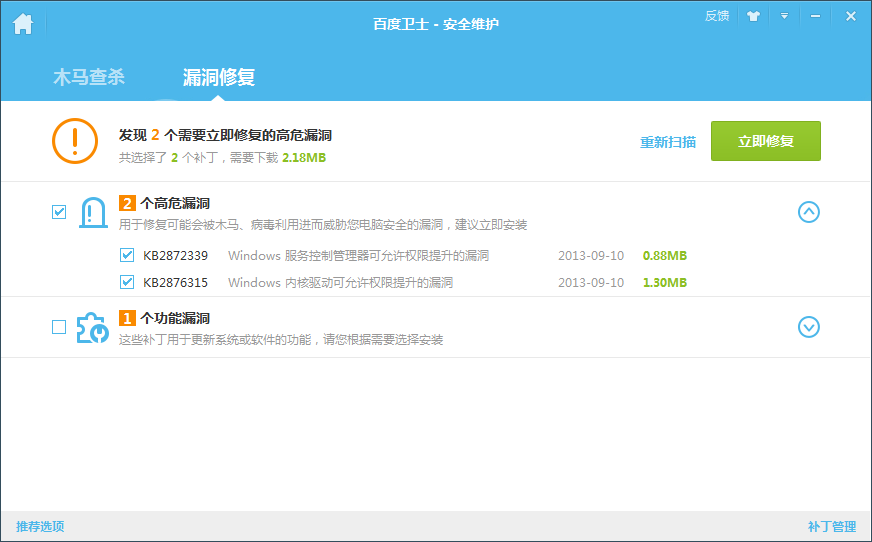Click the 反馈 feedback link

[717, 16]
